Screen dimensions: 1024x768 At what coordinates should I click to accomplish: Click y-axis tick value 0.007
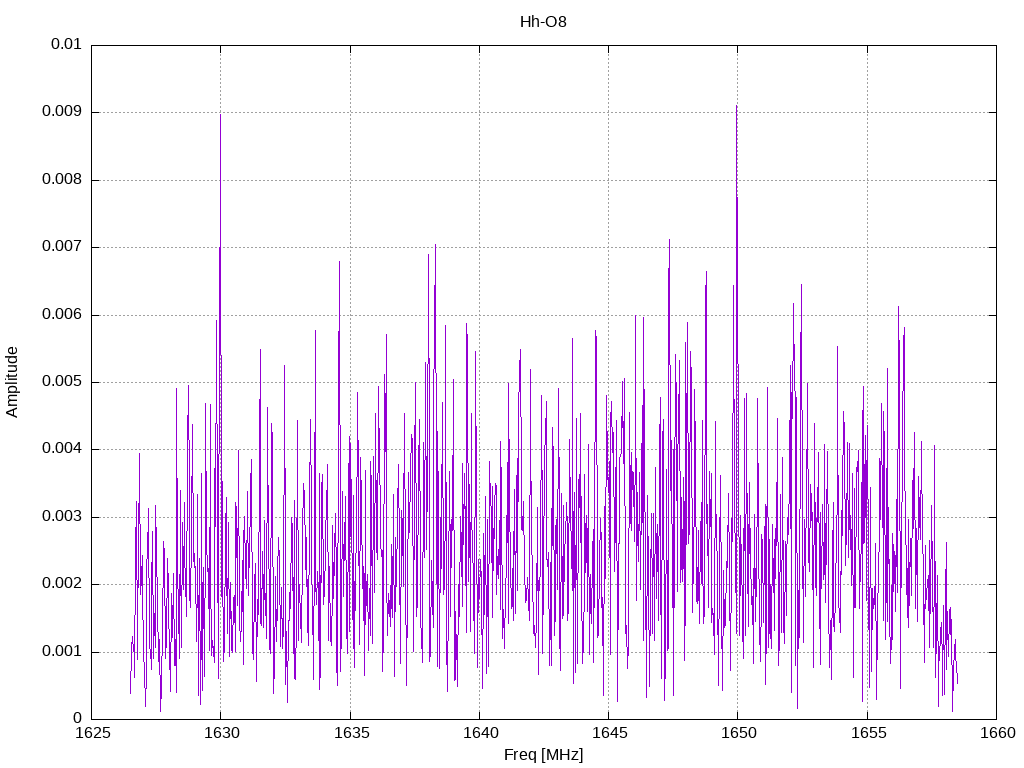(61, 246)
